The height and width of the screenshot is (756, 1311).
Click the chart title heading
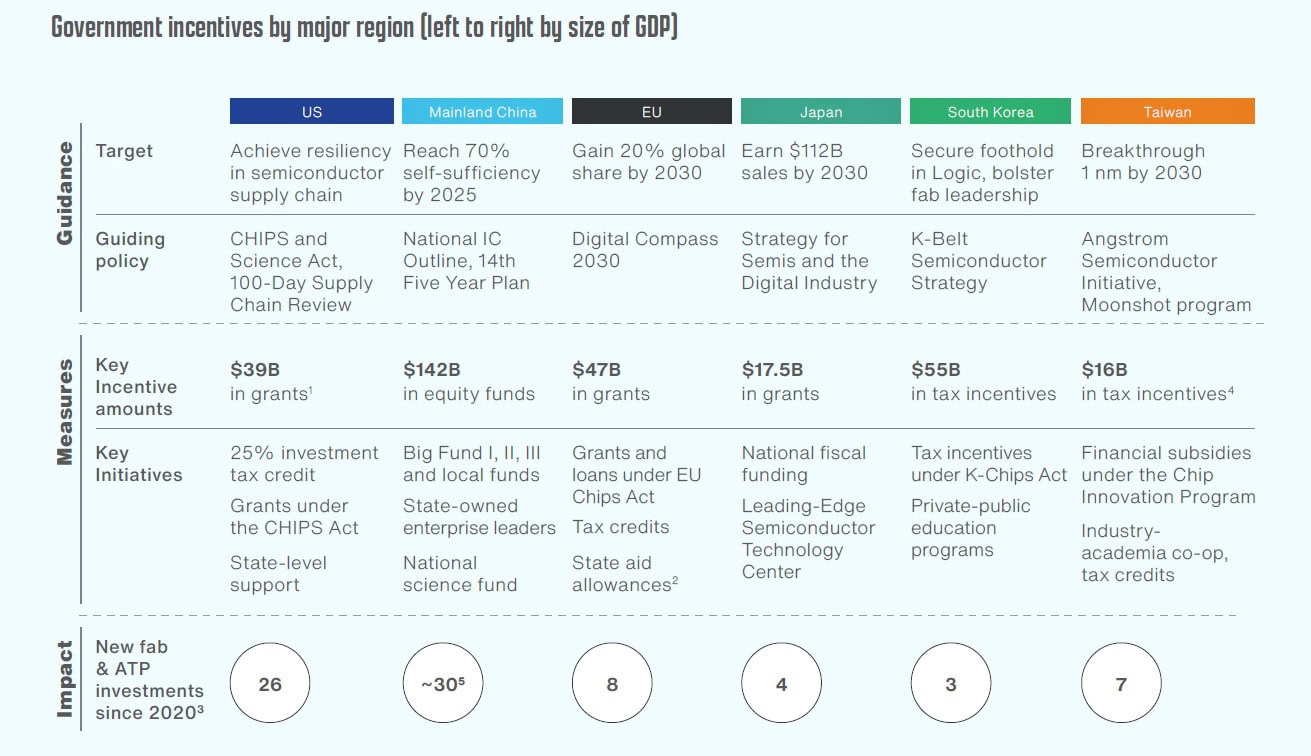coord(364,27)
